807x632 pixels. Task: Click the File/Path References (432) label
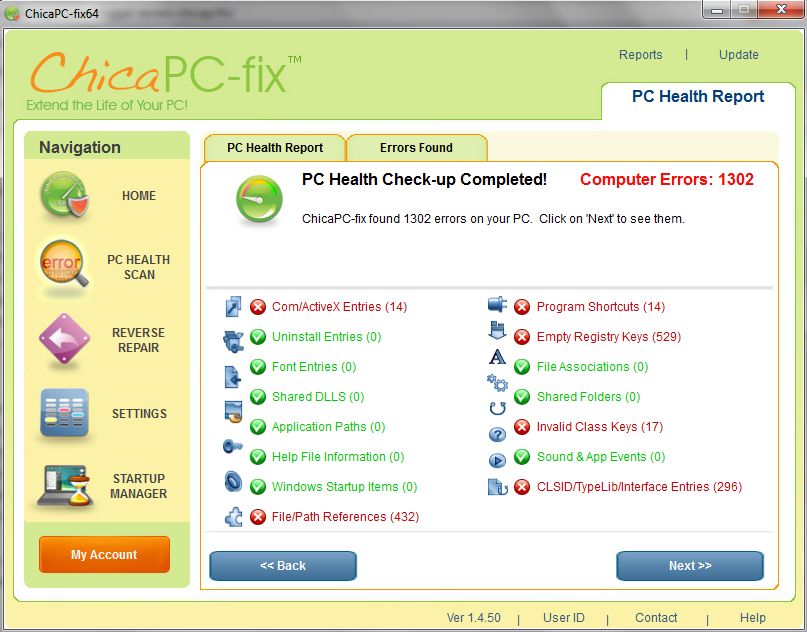pyautogui.click(x=345, y=517)
